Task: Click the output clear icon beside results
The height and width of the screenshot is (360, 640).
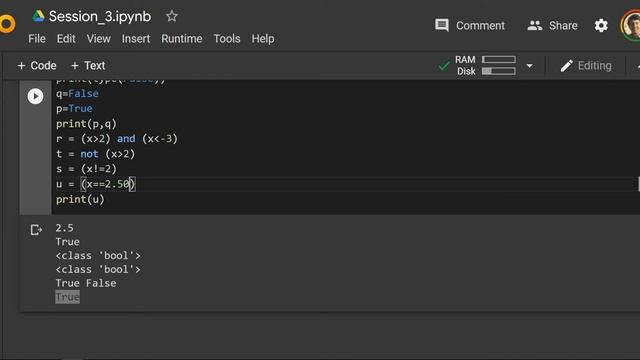Action: (x=36, y=230)
